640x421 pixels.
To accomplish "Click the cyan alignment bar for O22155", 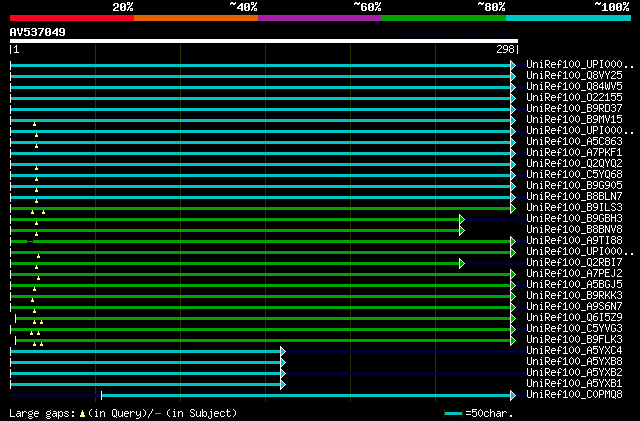I will (260, 98).
